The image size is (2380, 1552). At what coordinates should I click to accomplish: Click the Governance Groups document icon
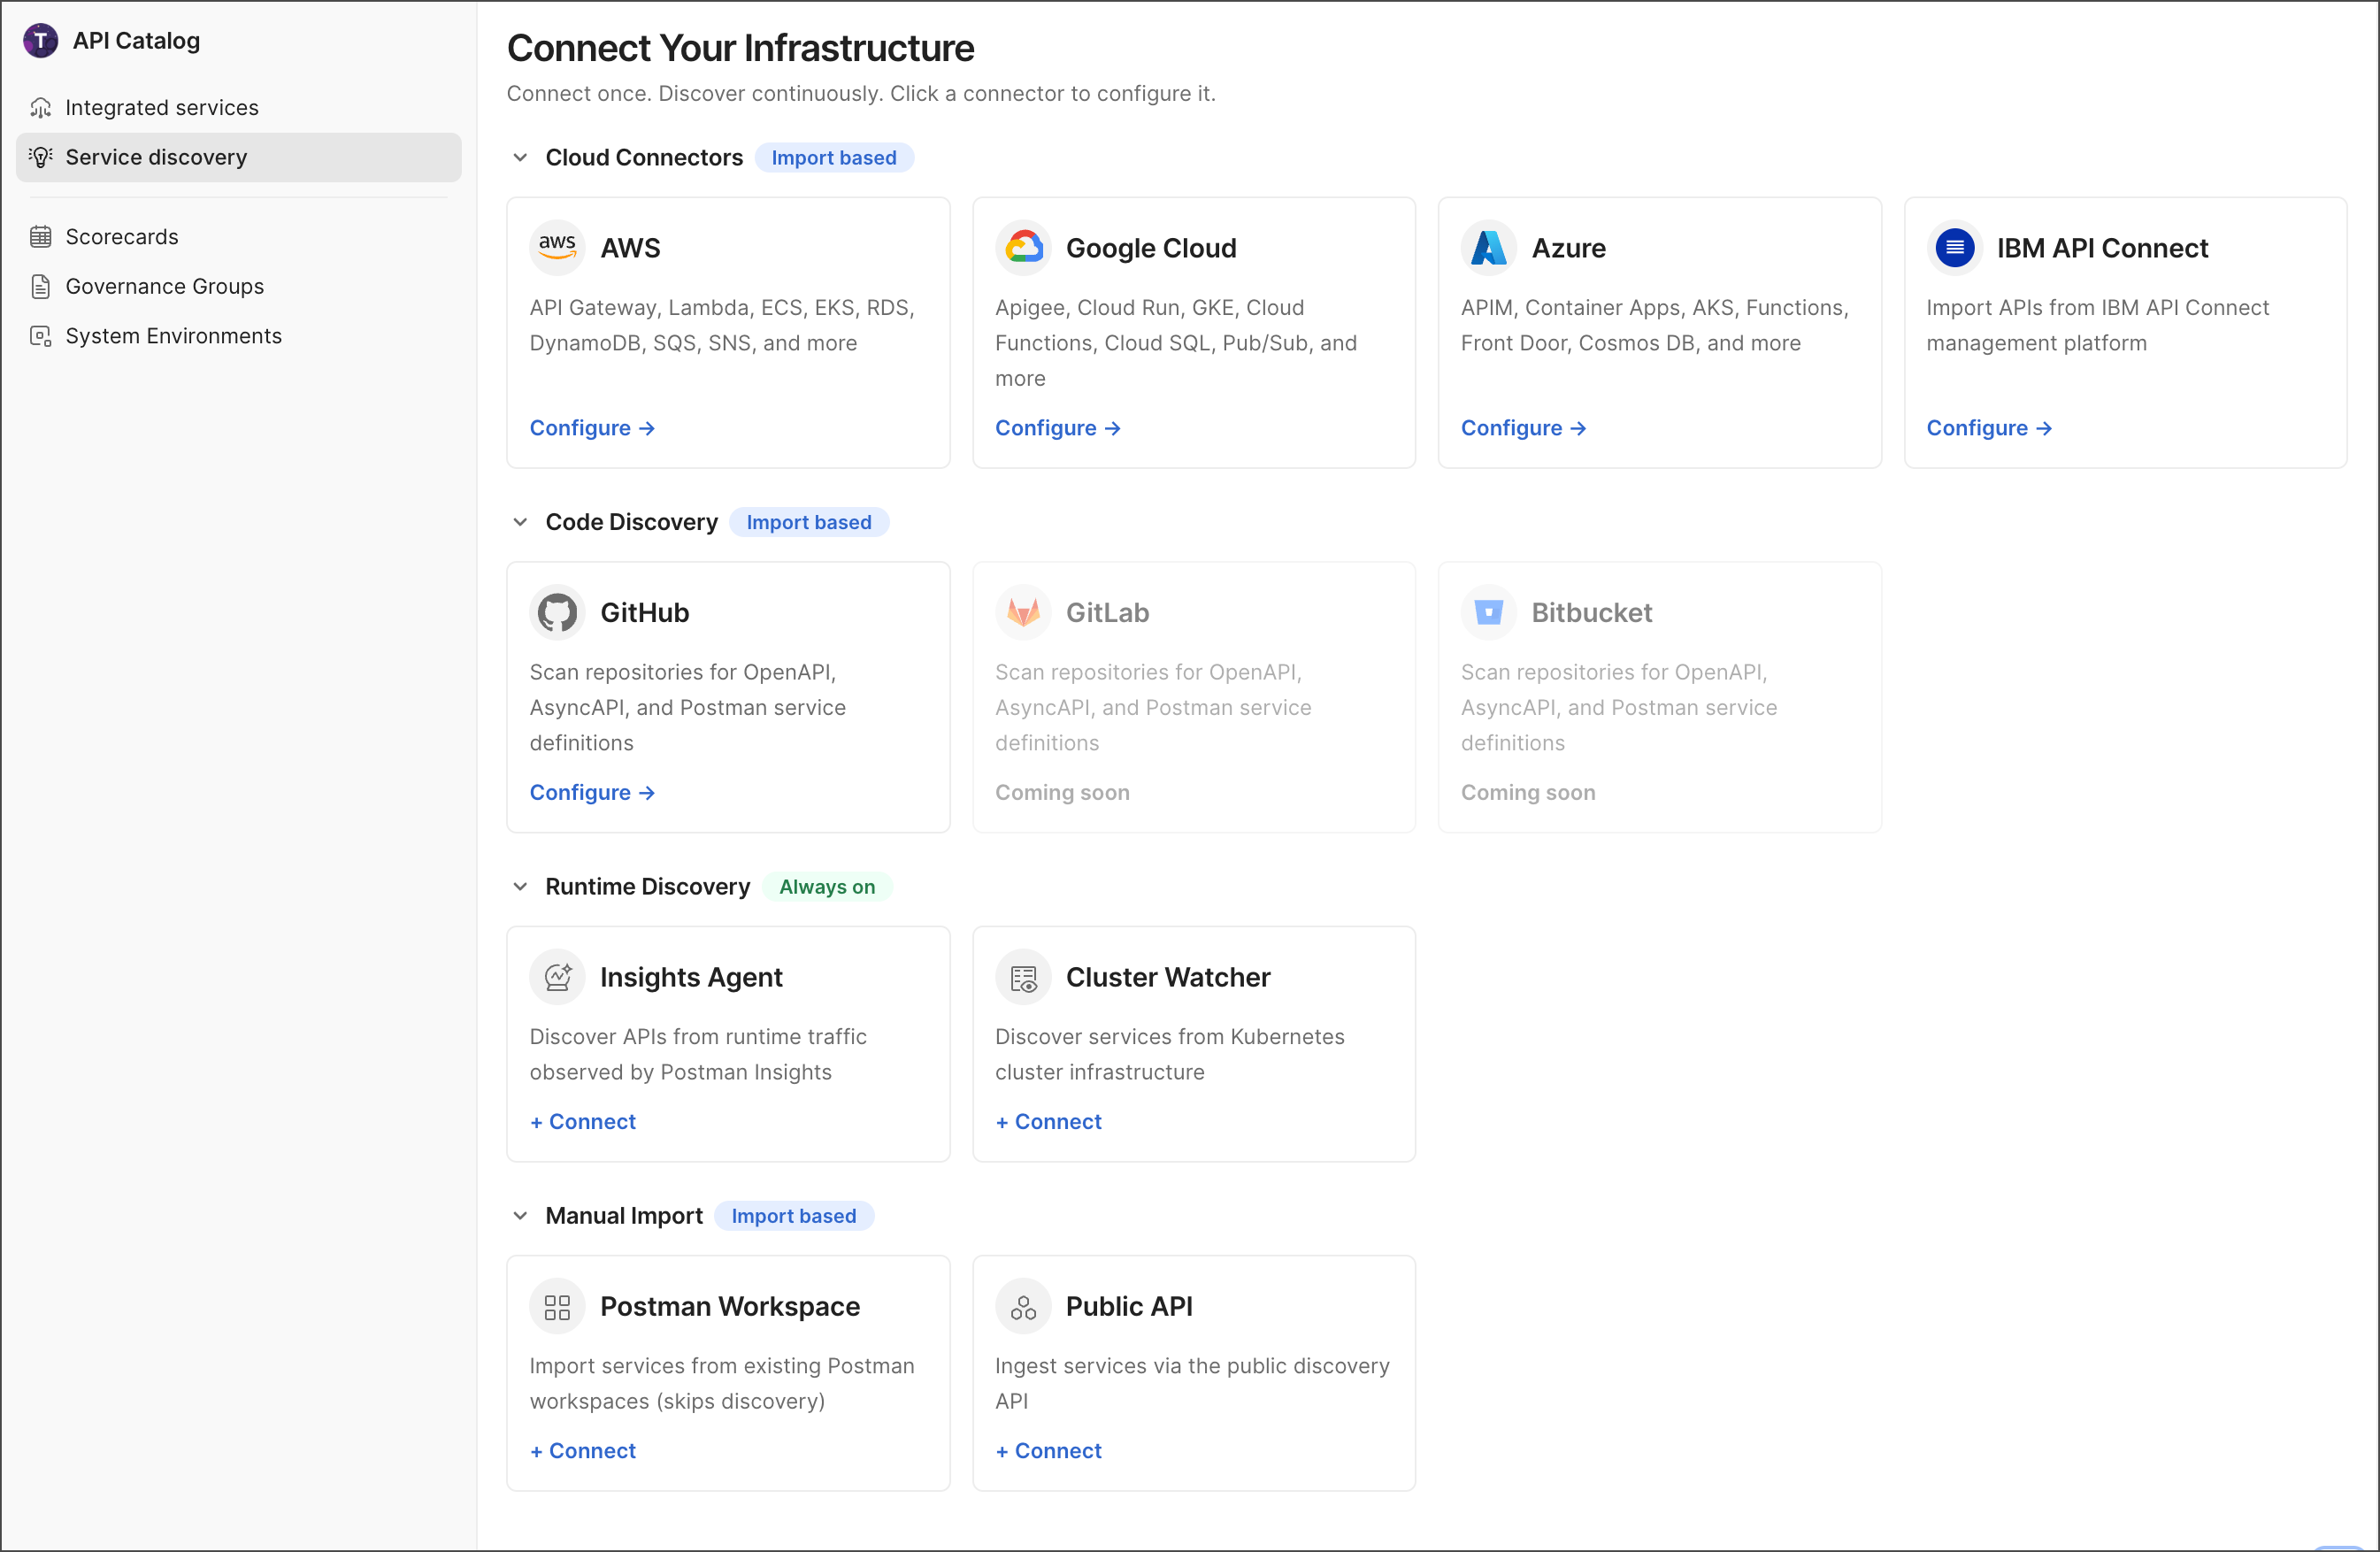(40, 287)
